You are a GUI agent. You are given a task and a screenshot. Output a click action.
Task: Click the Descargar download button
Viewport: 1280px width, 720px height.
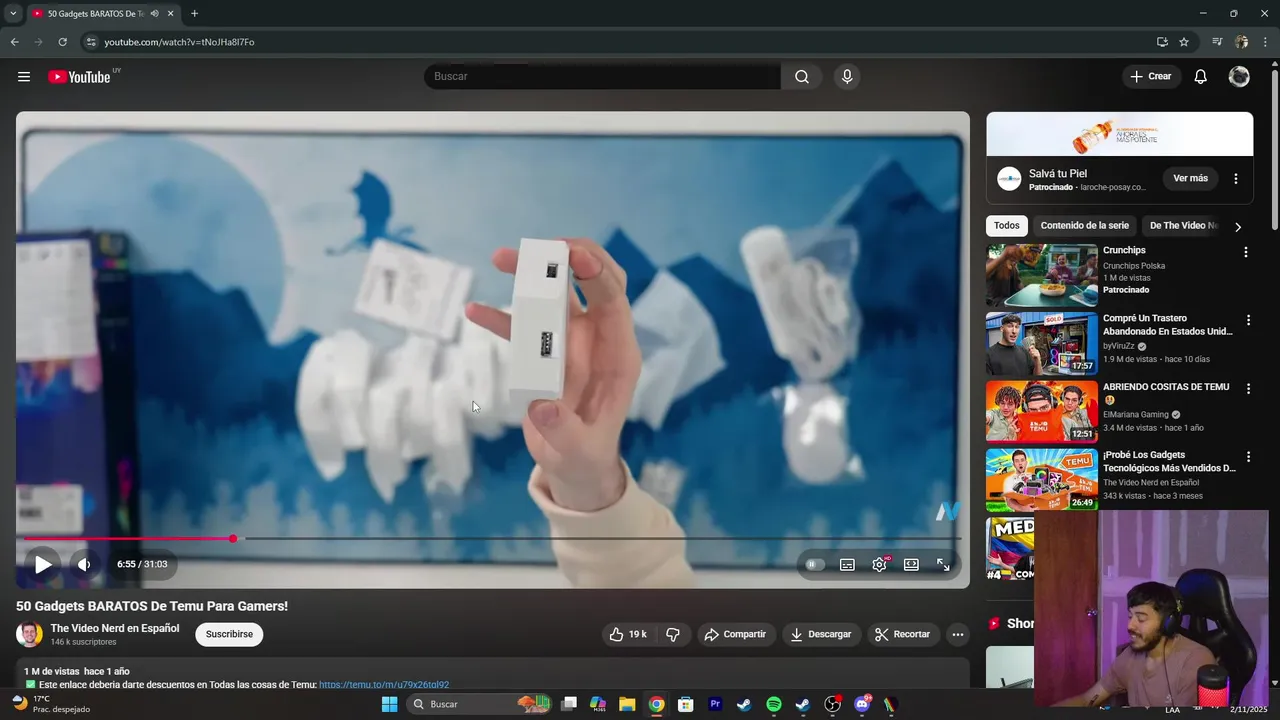820,634
